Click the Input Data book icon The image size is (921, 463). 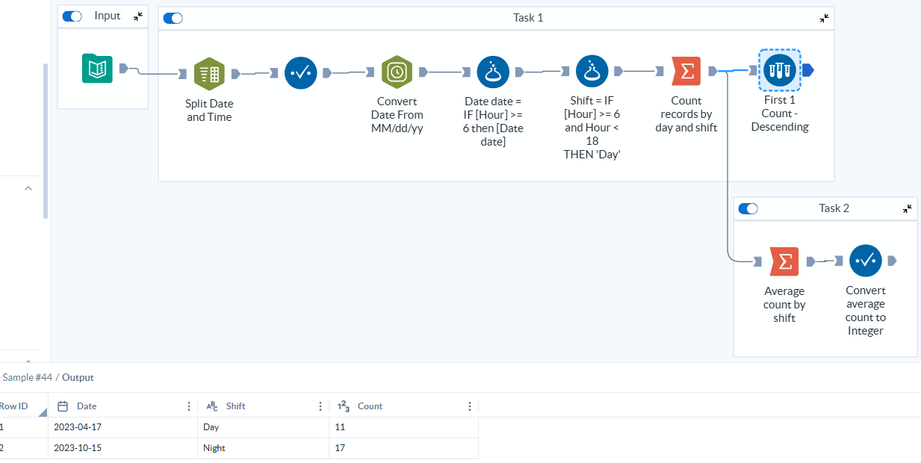pyautogui.click(x=97, y=69)
